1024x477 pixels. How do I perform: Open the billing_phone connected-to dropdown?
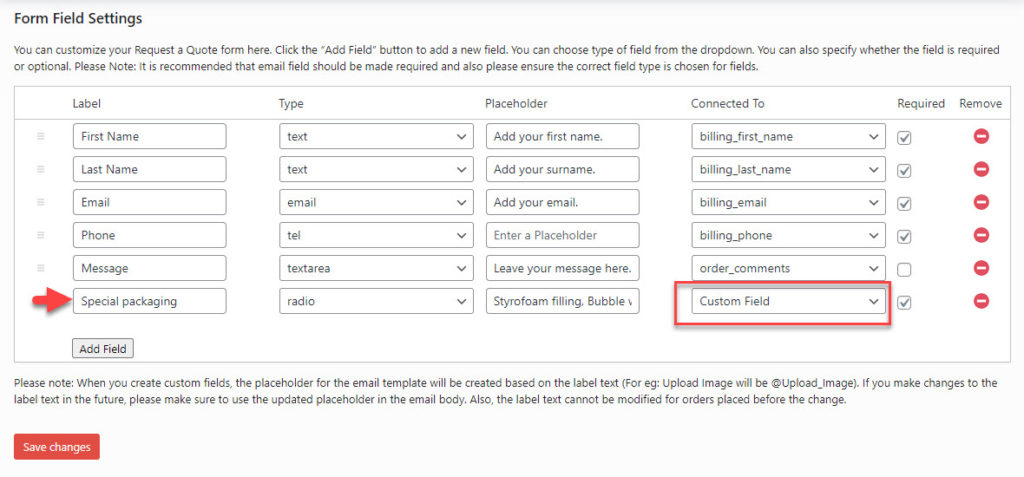(788, 235)
